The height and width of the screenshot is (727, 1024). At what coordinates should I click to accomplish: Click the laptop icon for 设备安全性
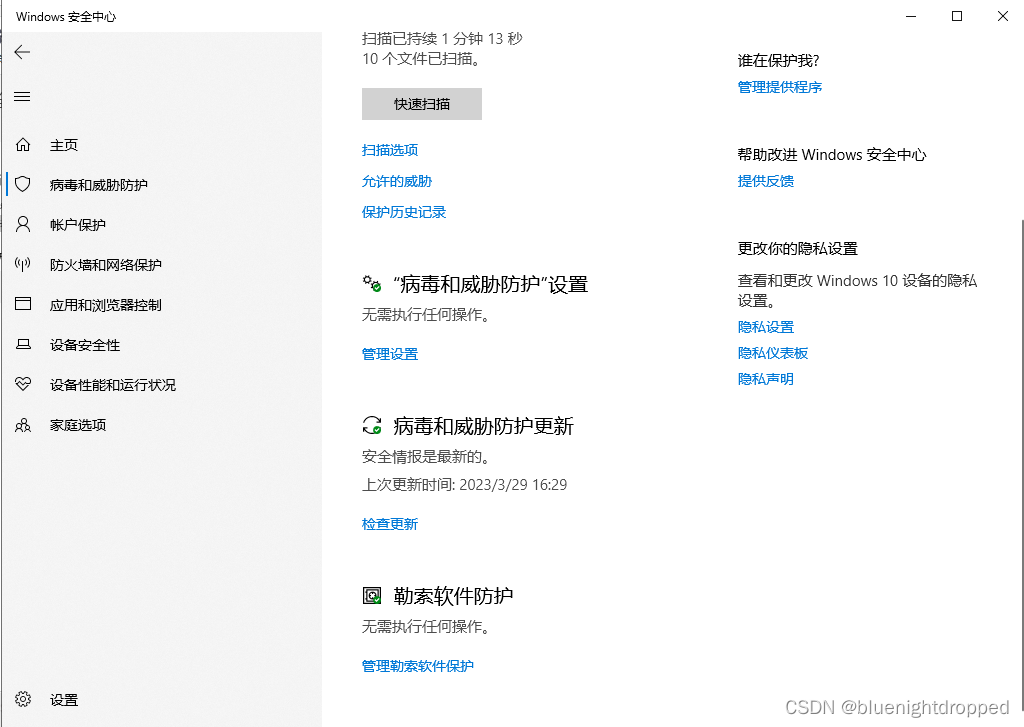click(23, 344)
